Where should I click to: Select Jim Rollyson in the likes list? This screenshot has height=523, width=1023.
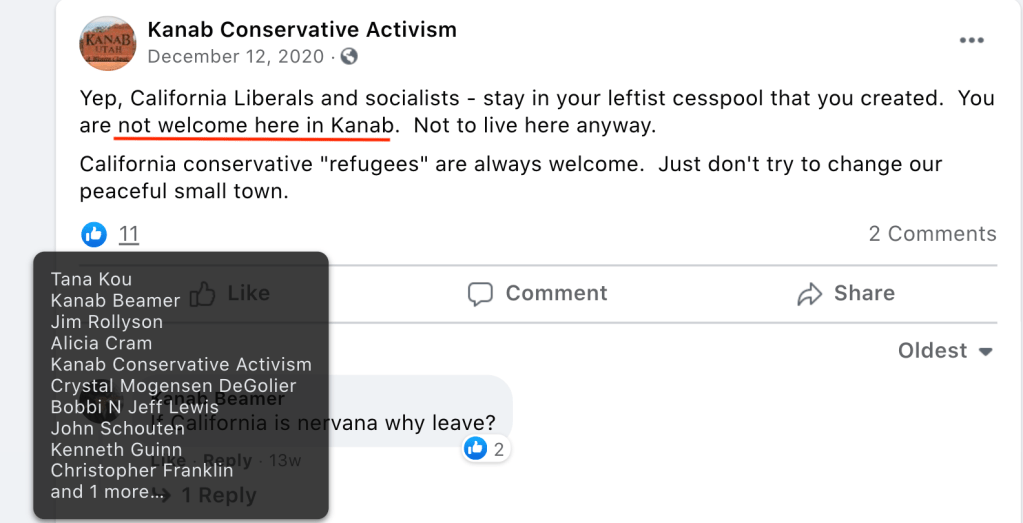[x=106, y=322]
